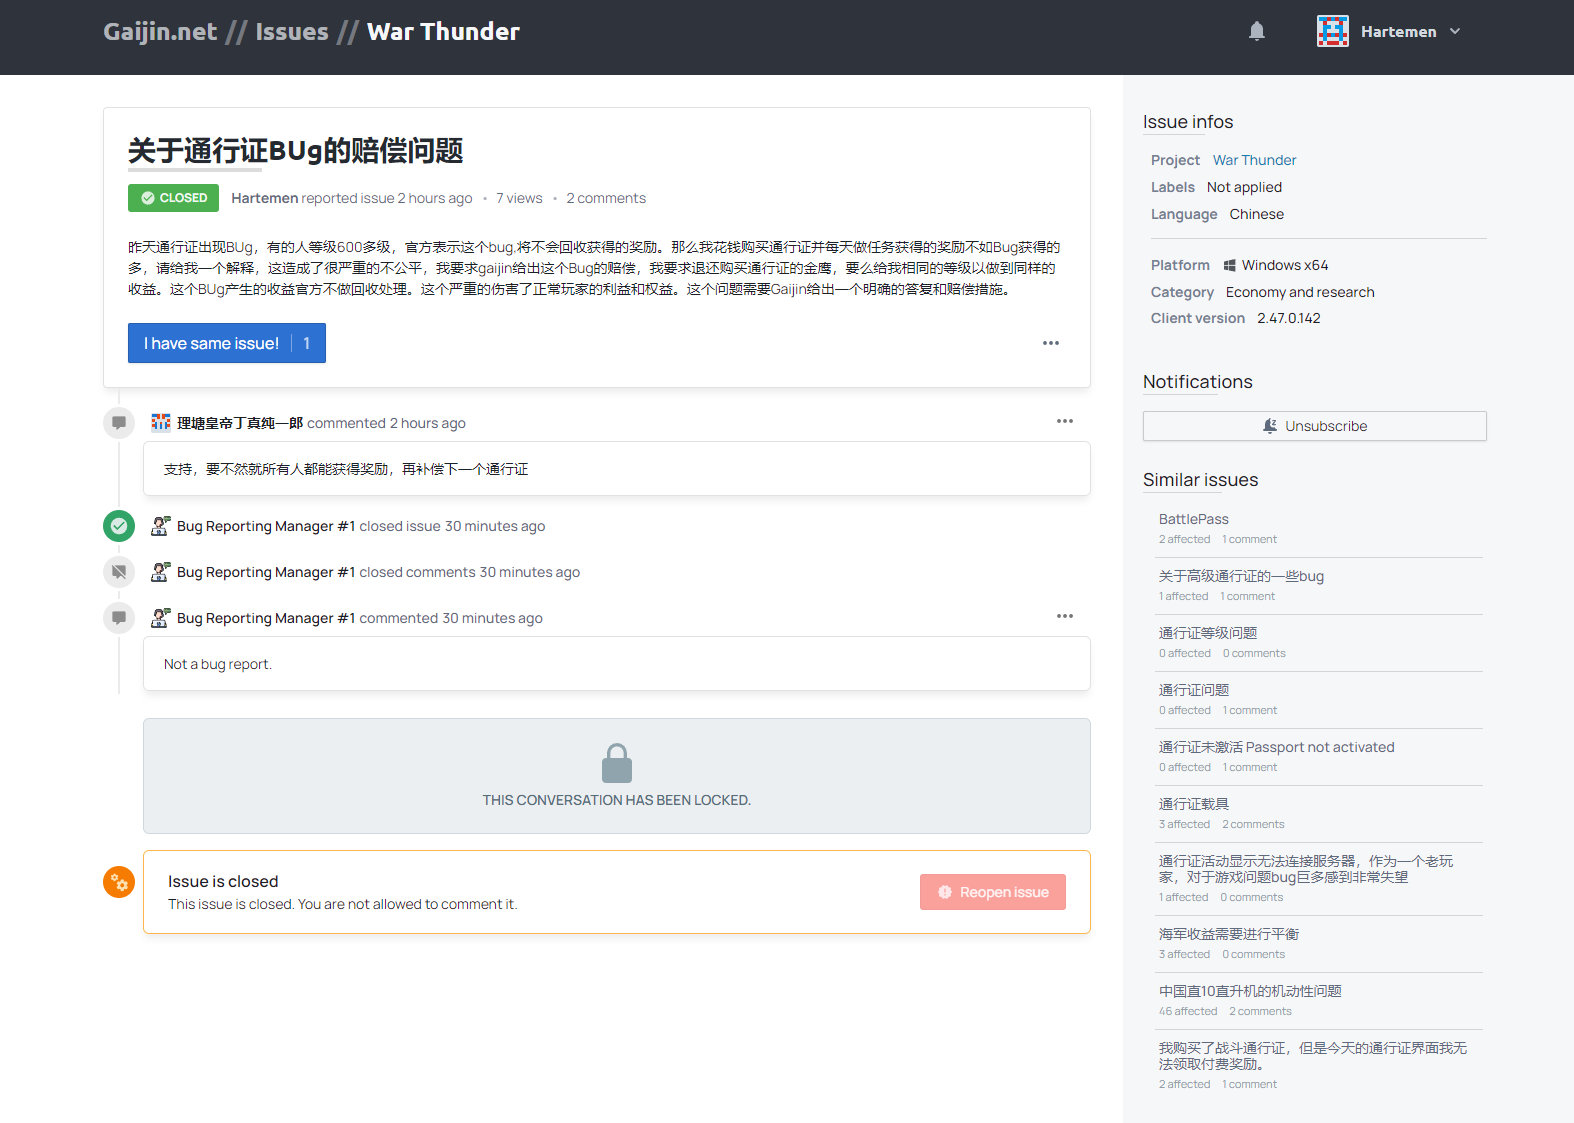
Task: Open the notifications bell icon
Action: 1257,31
